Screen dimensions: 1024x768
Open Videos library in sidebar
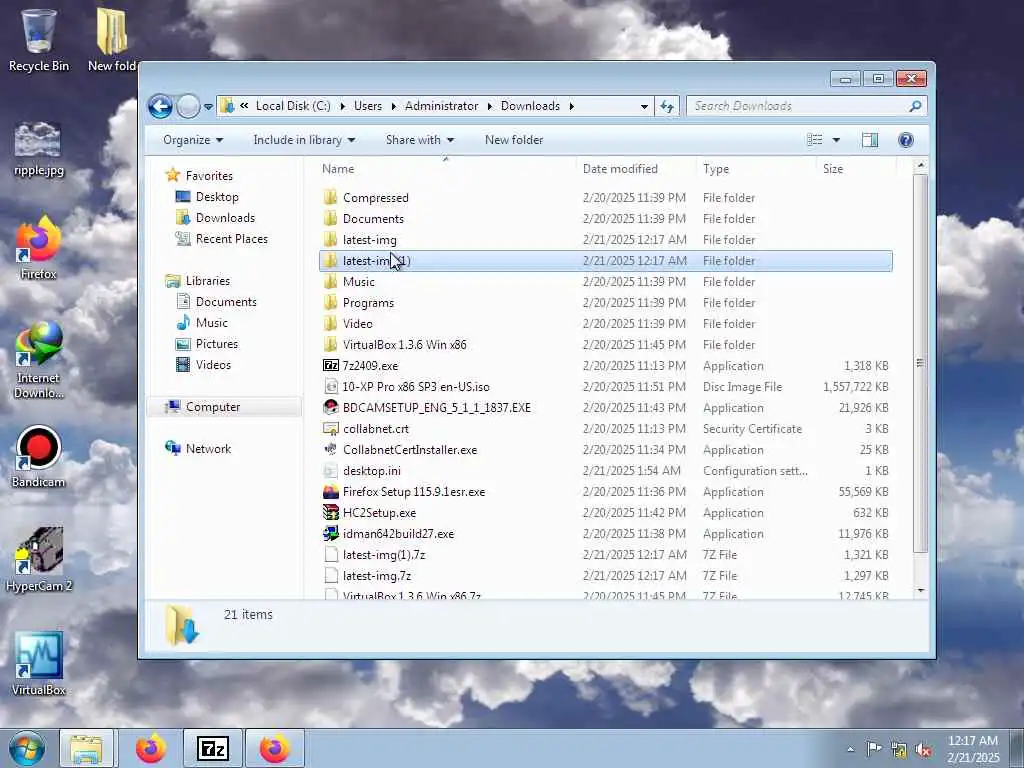[213, 364]
